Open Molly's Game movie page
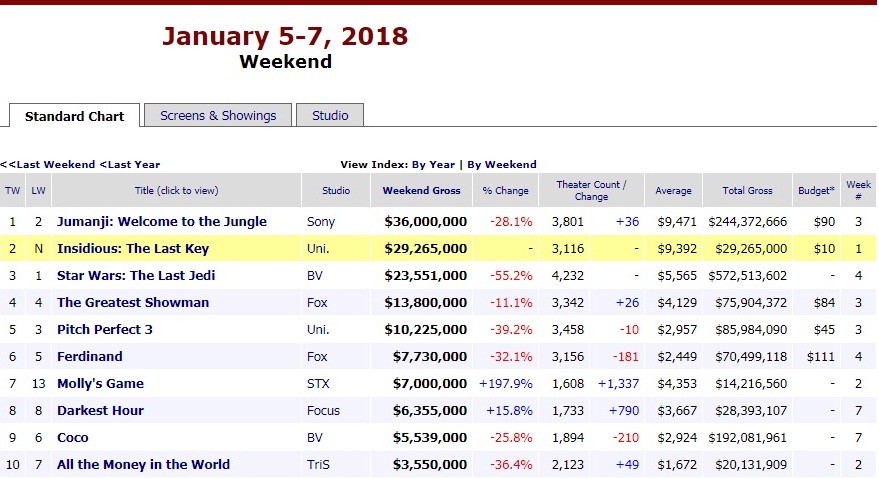This screenshot has width=879, height=479. tap(100, 383)
